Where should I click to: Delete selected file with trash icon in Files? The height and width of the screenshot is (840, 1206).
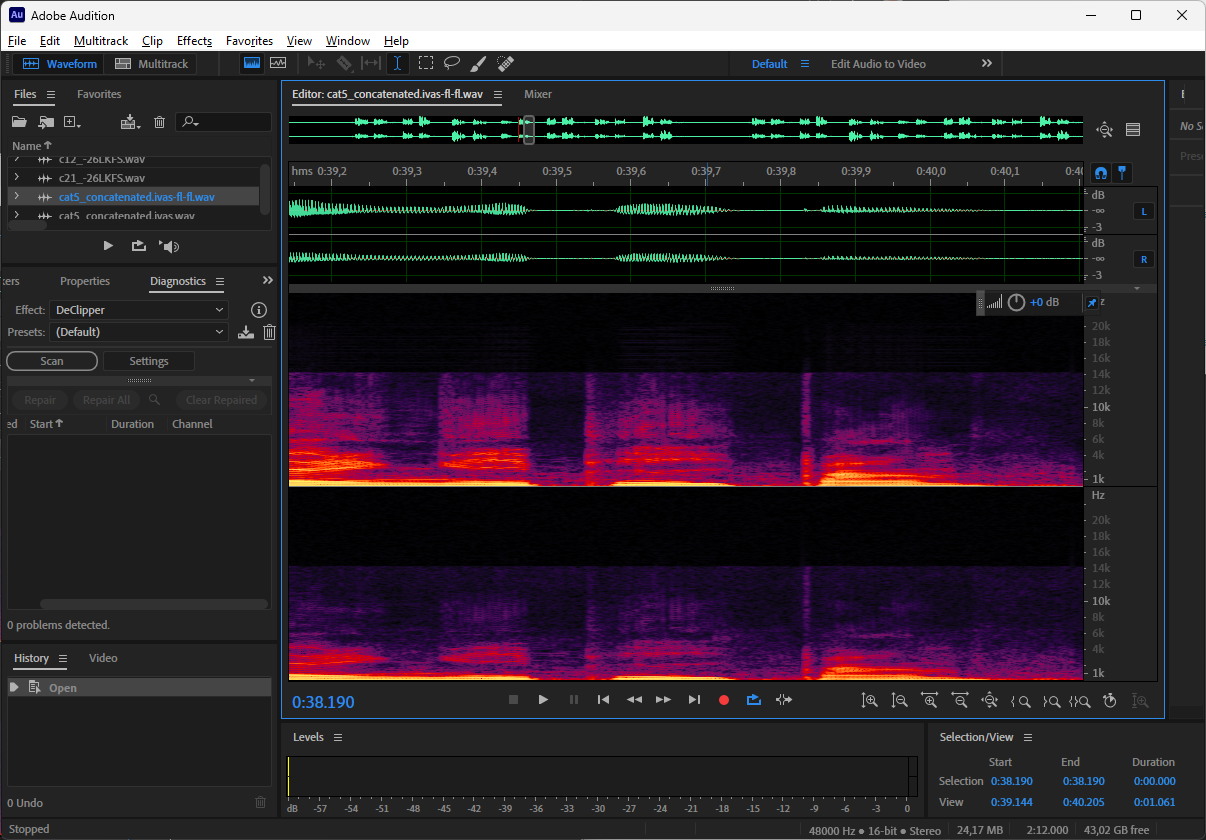coord(159,122)
